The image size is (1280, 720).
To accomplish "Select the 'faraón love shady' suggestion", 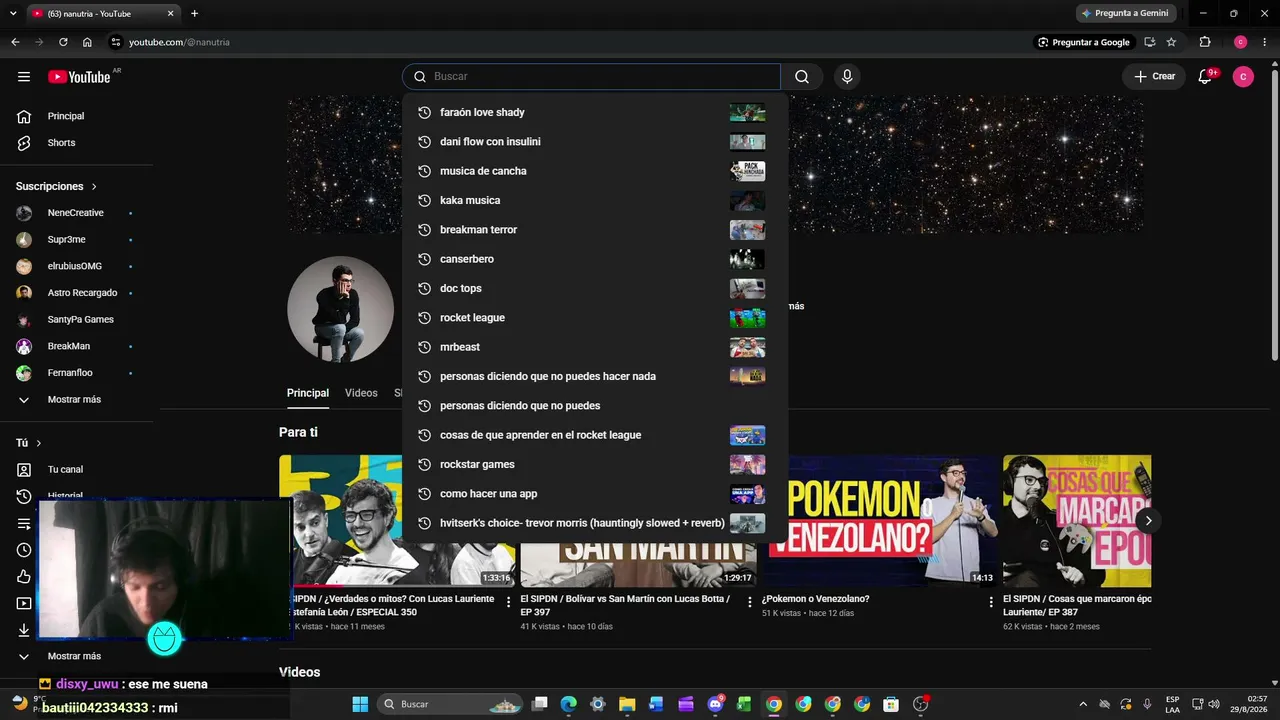I will click(x=595, y=112).
